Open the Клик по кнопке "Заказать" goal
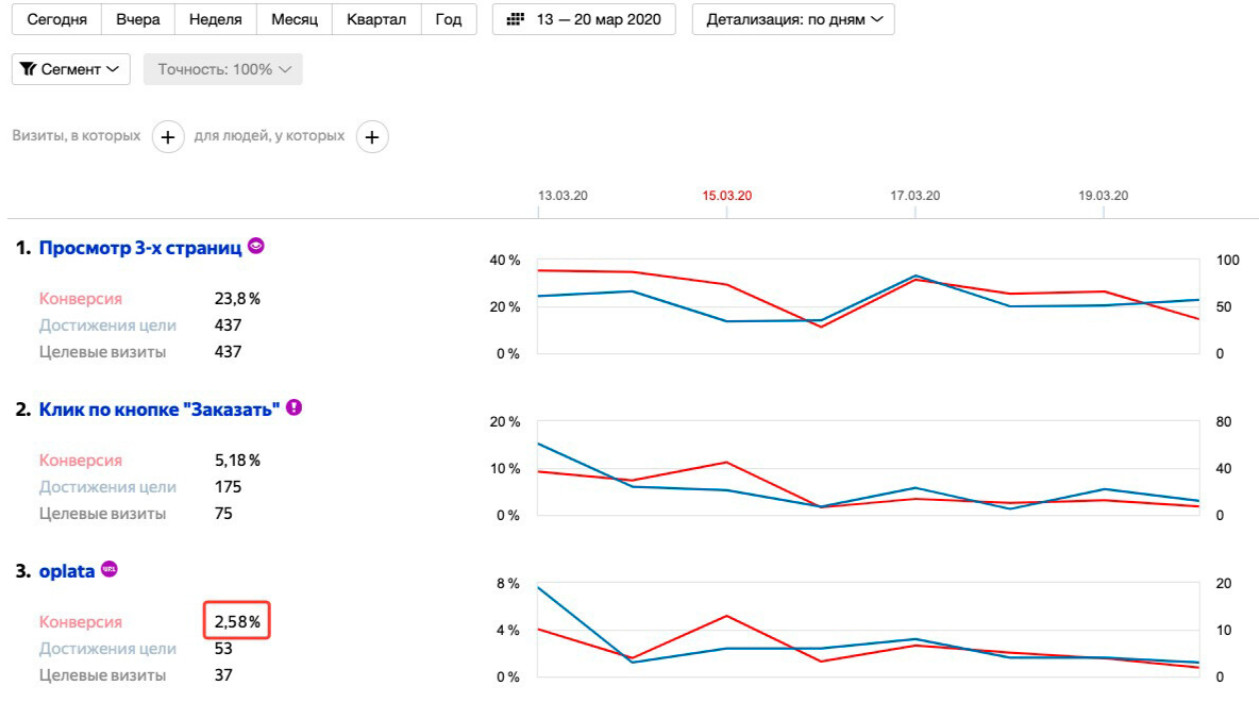This screenshot has height=719, width=1259. (159, 409)
